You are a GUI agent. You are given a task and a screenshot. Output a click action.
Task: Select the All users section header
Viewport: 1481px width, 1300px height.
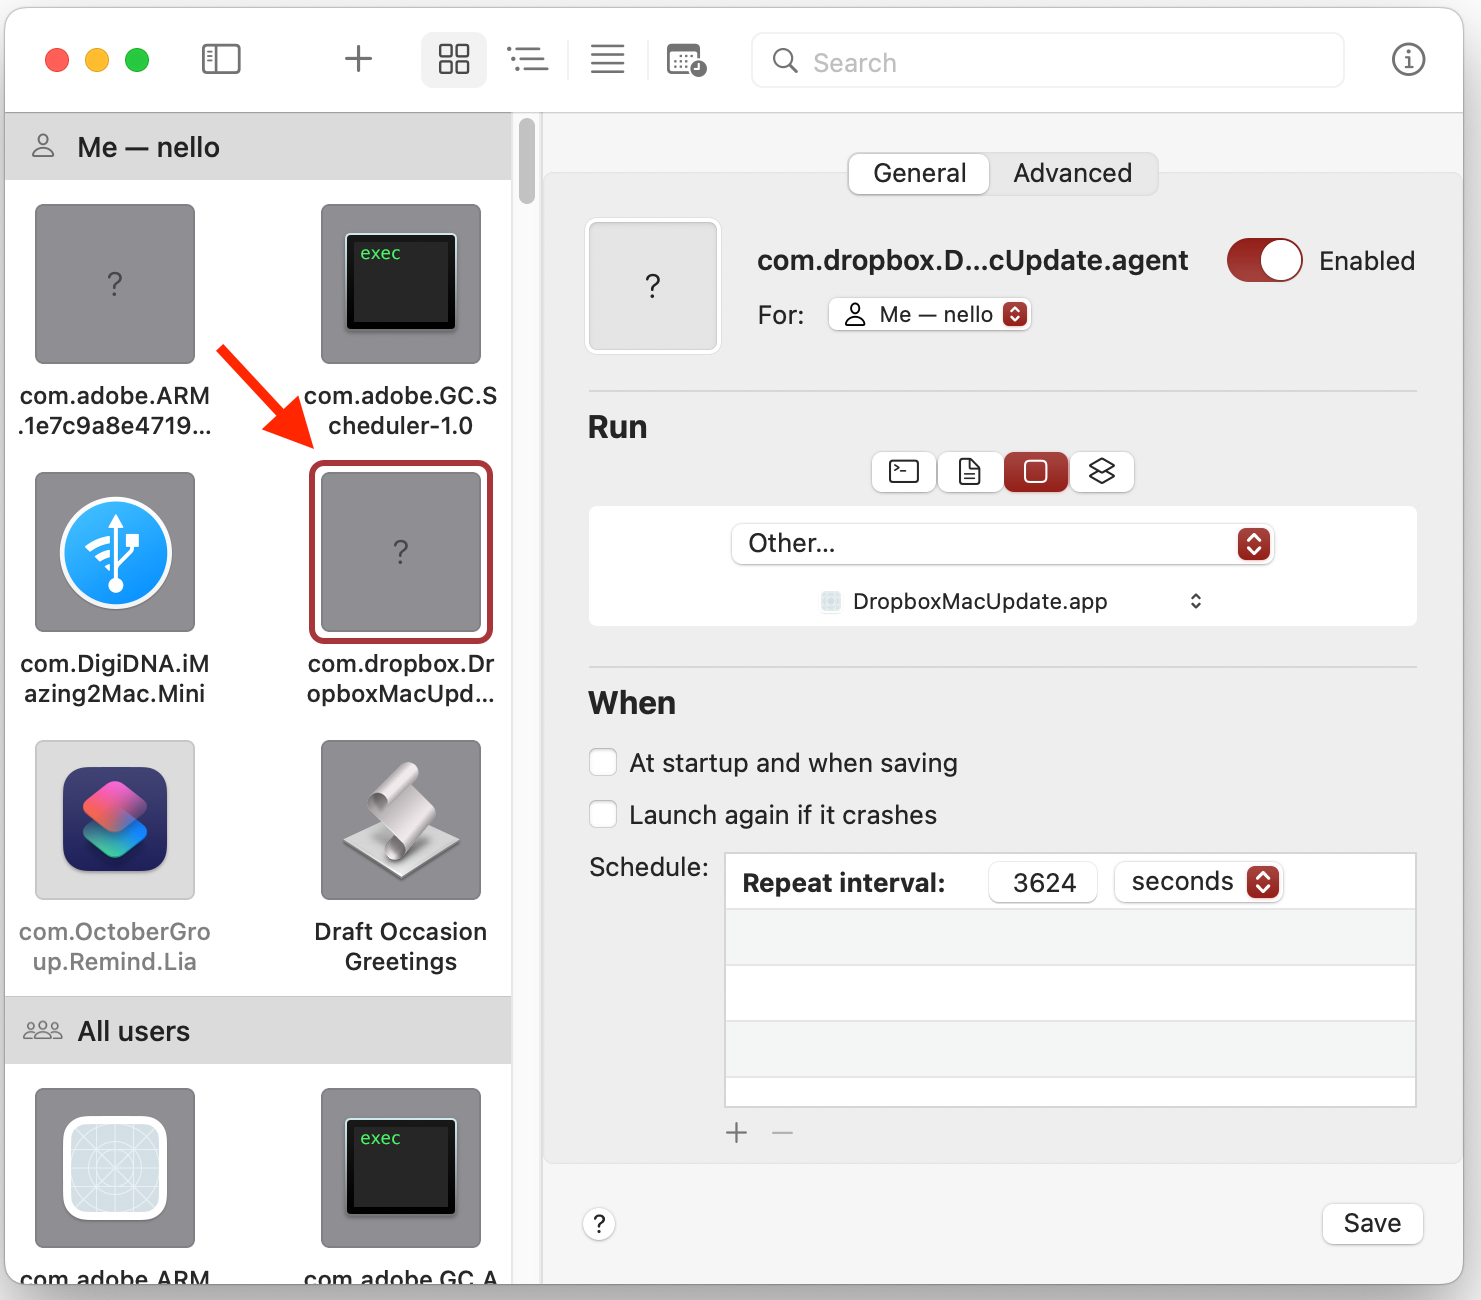(258, 1031)
